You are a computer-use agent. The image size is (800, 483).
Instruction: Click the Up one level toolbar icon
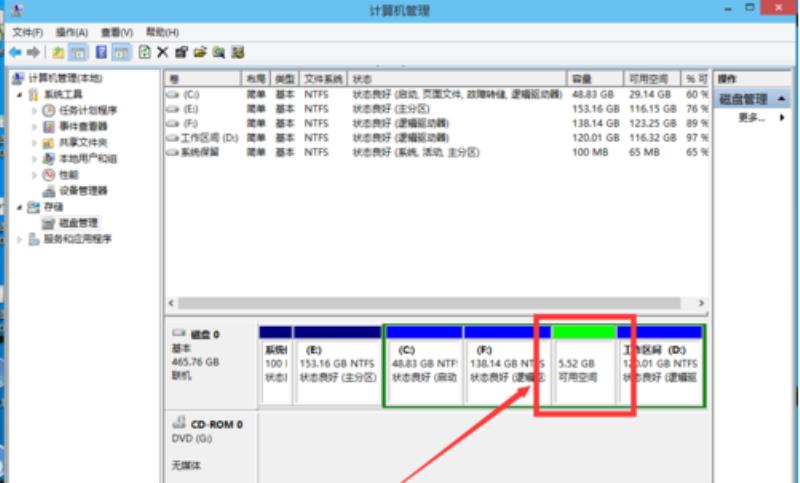tap(58, 51)
